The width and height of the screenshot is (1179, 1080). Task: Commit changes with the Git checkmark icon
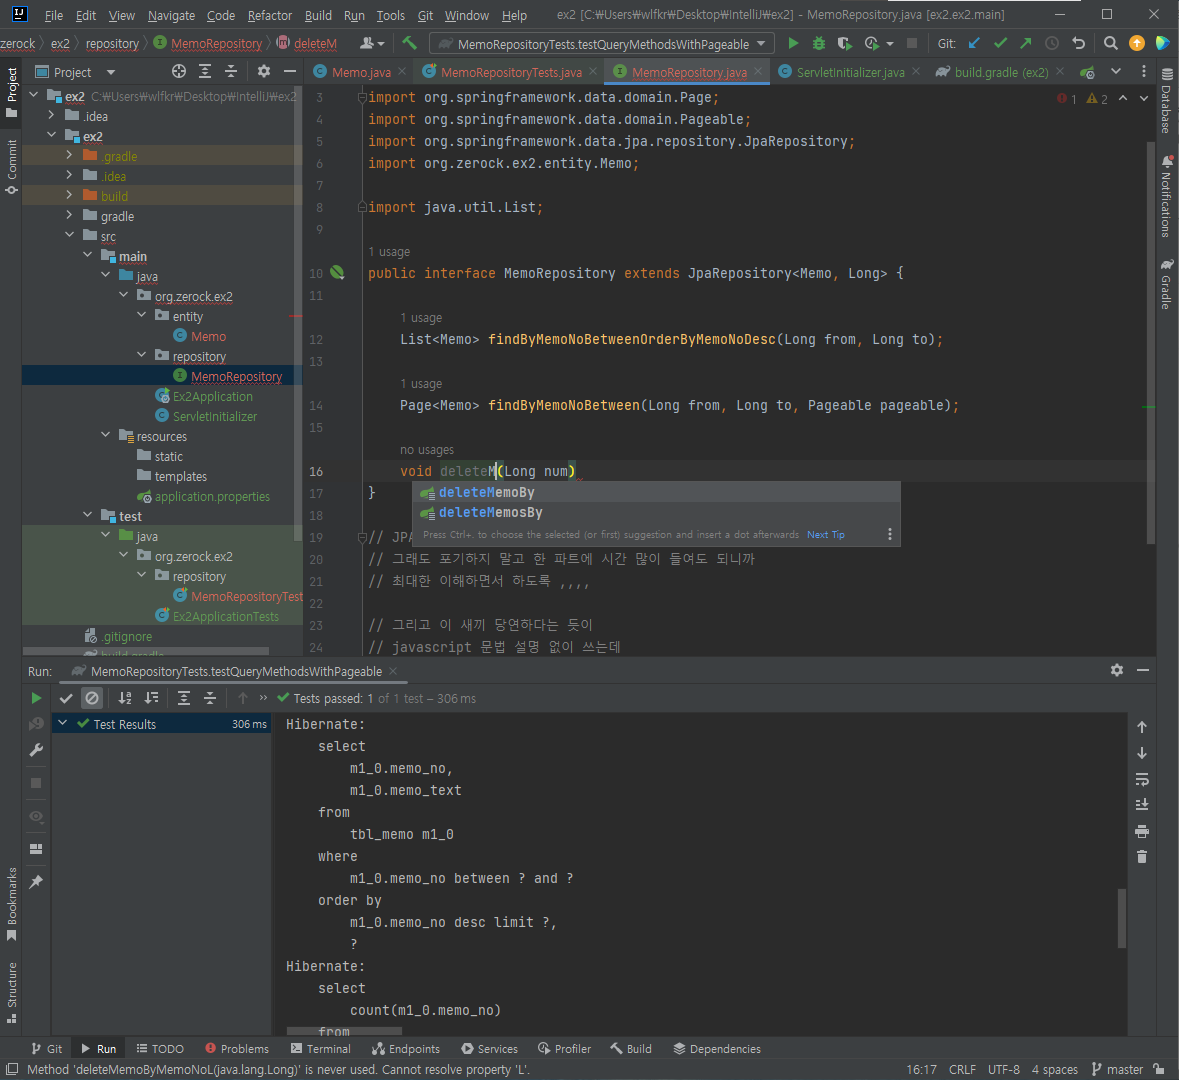[1000, 44]
